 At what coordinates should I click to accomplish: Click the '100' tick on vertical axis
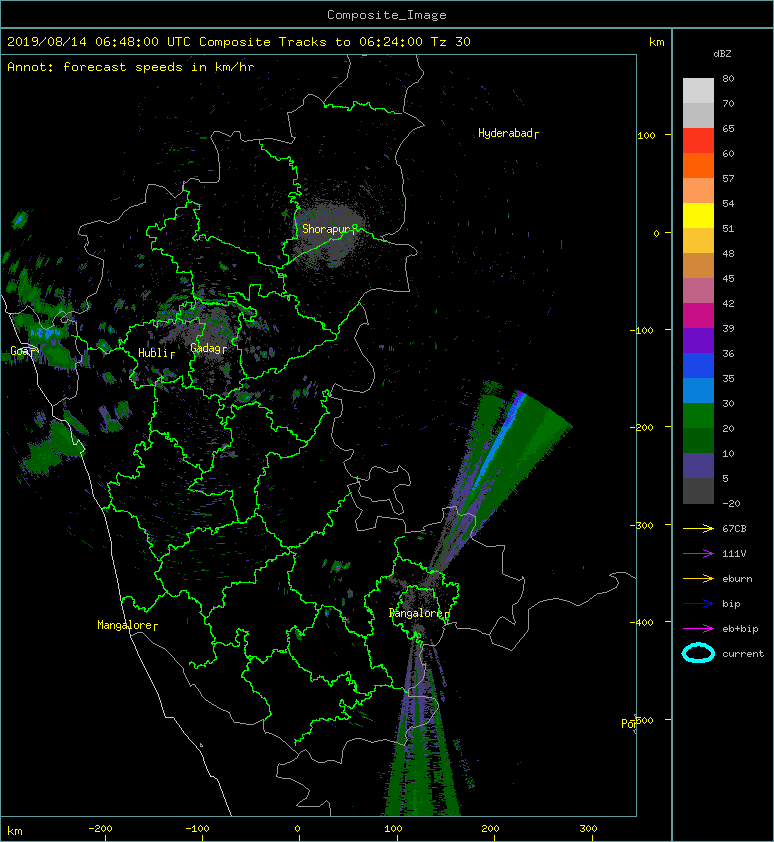tap(646, 135)
